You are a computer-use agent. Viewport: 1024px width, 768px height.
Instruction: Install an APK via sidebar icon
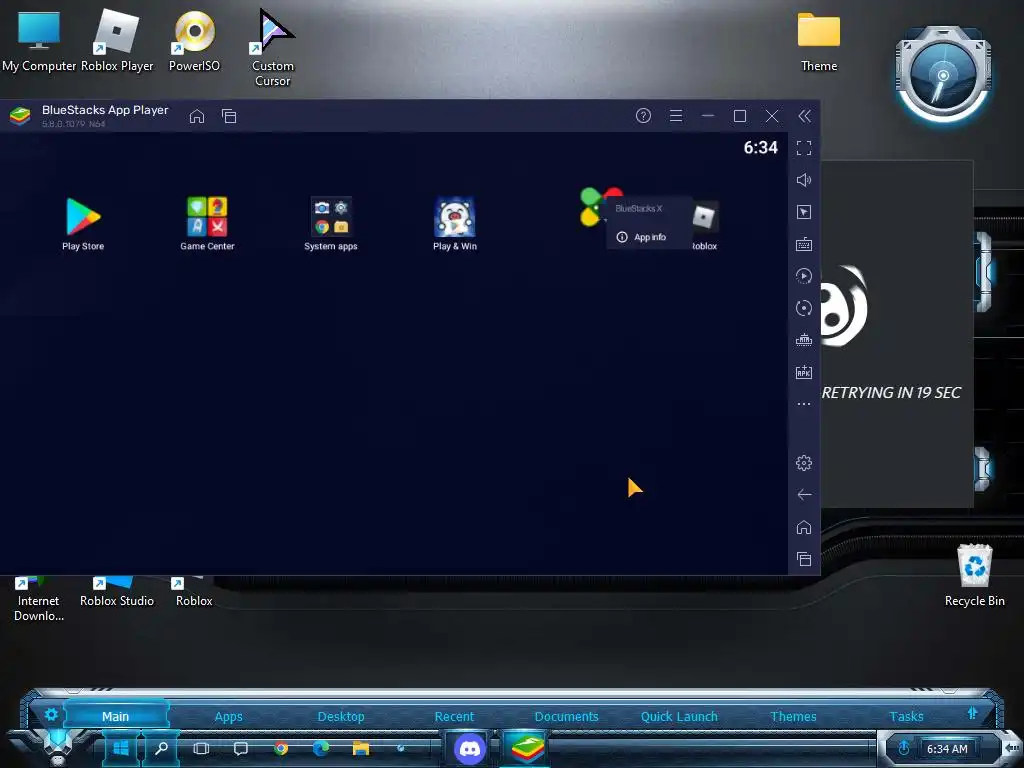pos(804,372)
